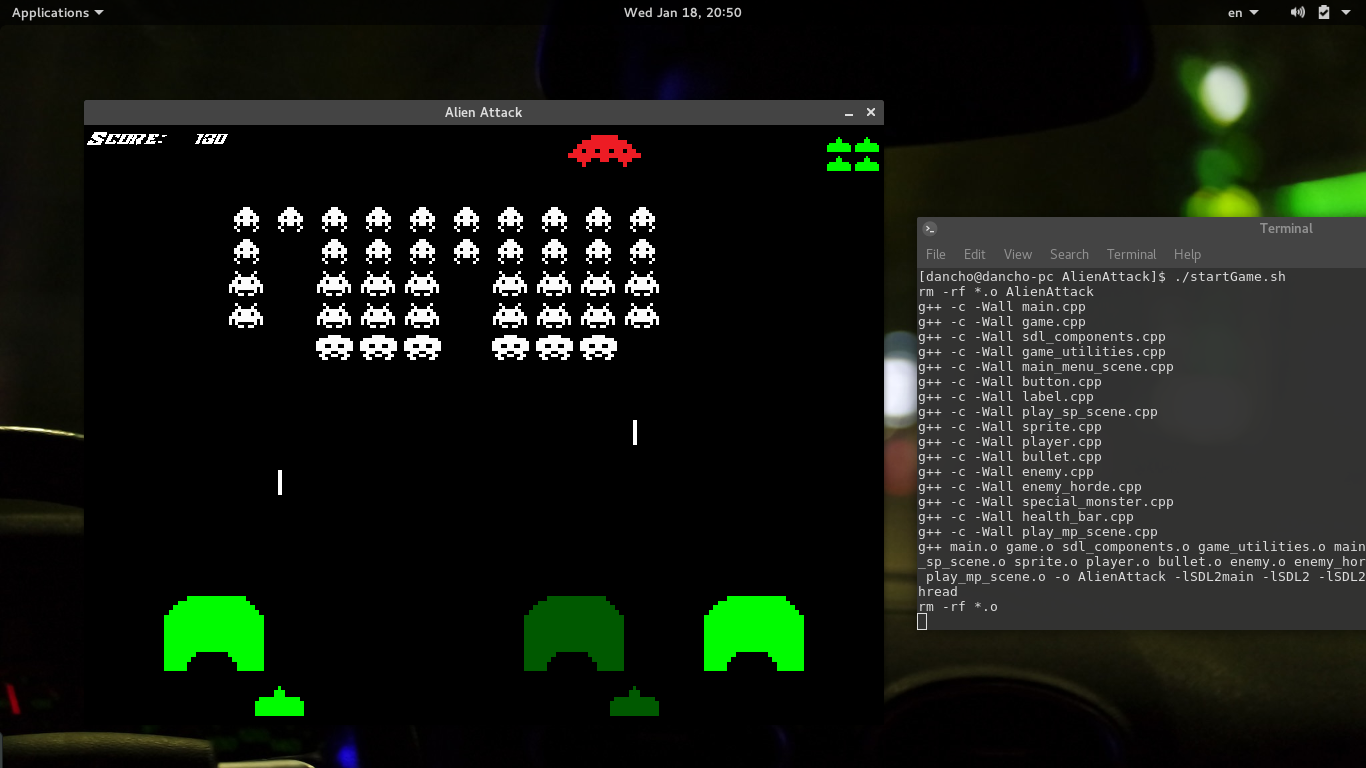The height and width of the screenshot is (768, 1366).
Task: Click the battery status icon in top bar
Action: tap(1324, 12)
